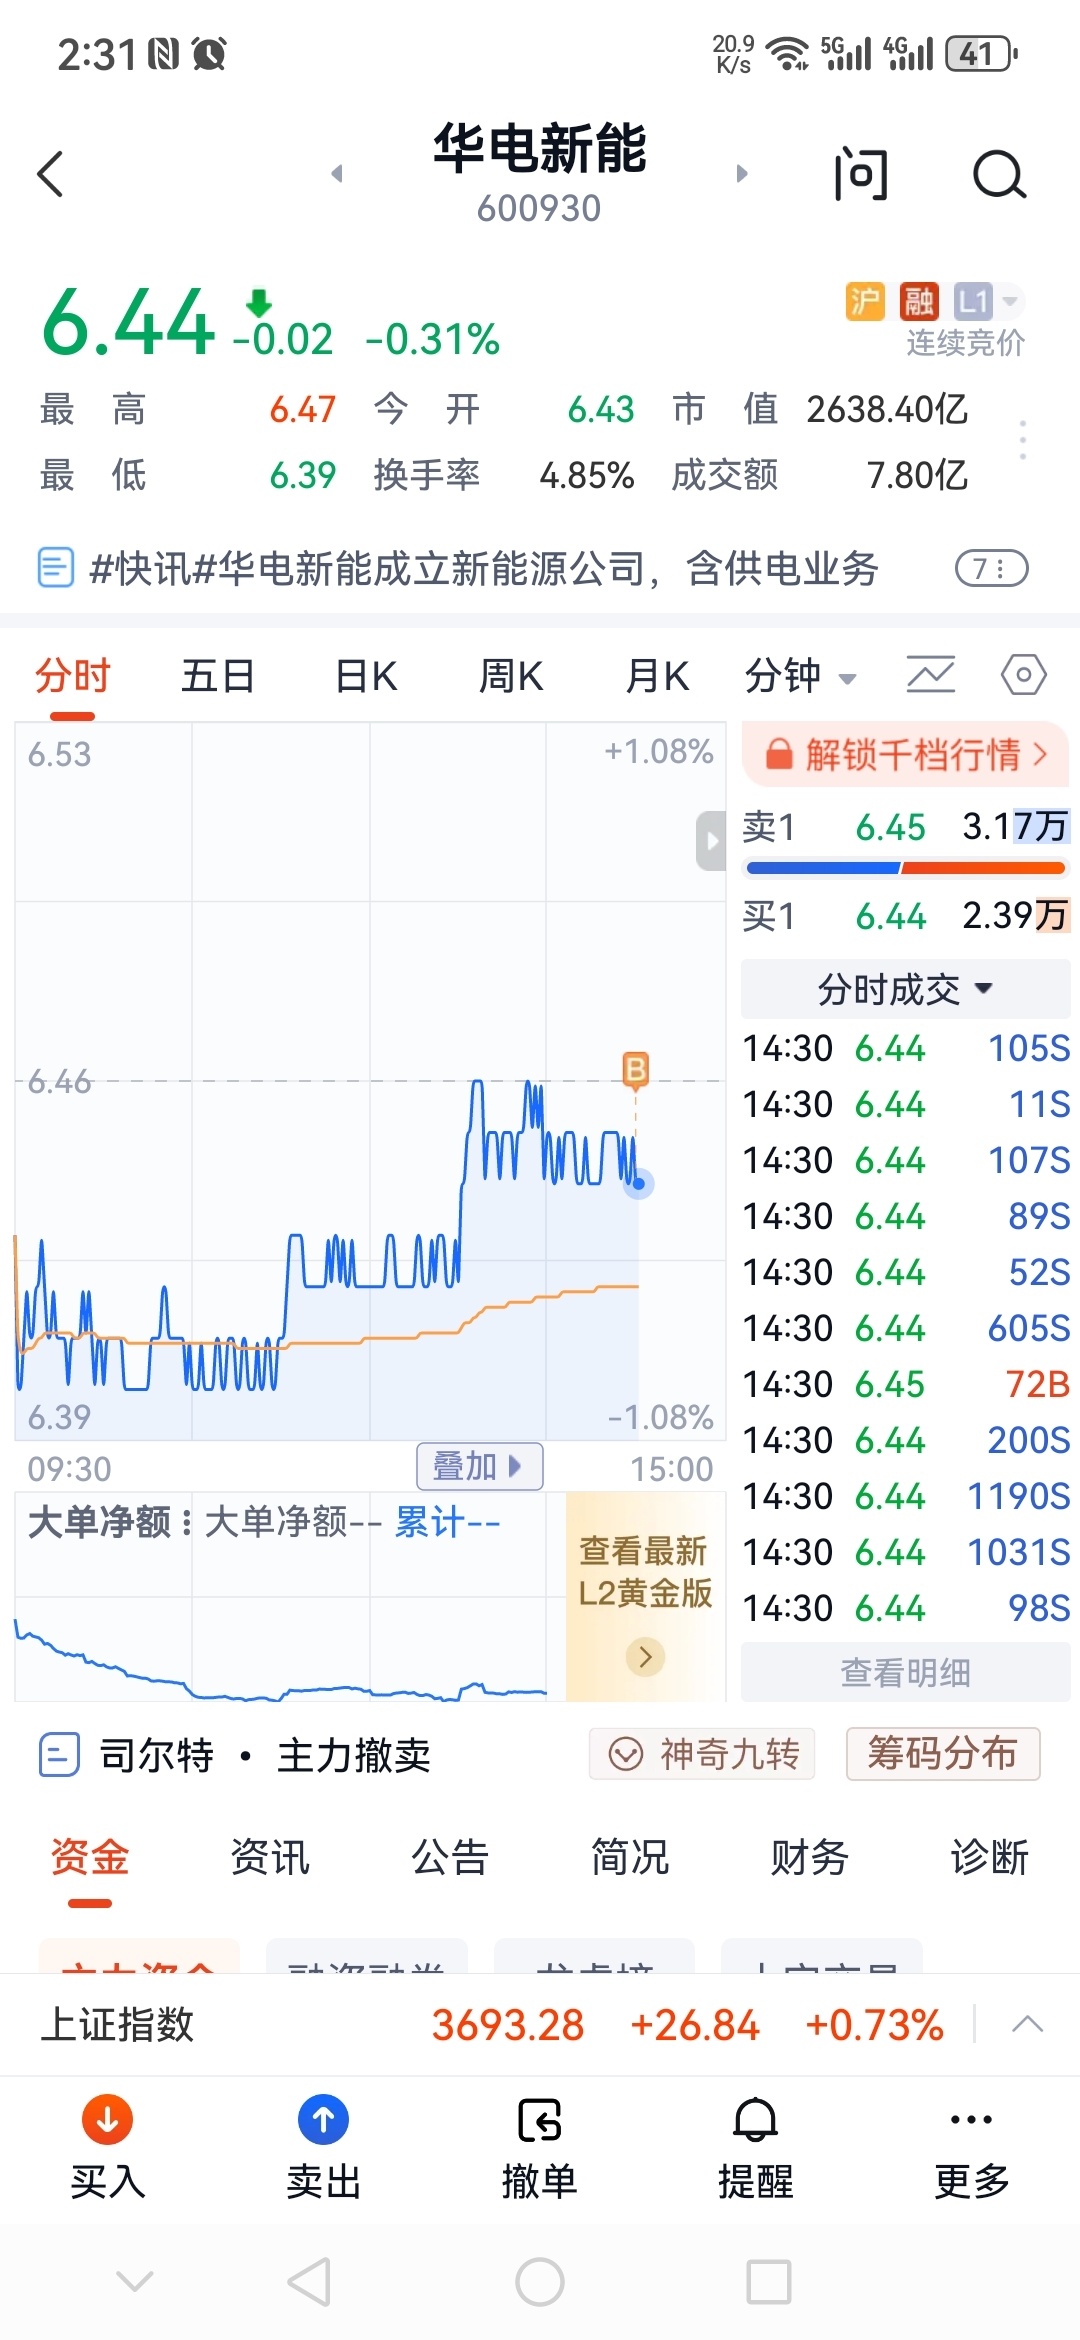
Task: Select the 公告 tab
Action: click(450, 1858)
